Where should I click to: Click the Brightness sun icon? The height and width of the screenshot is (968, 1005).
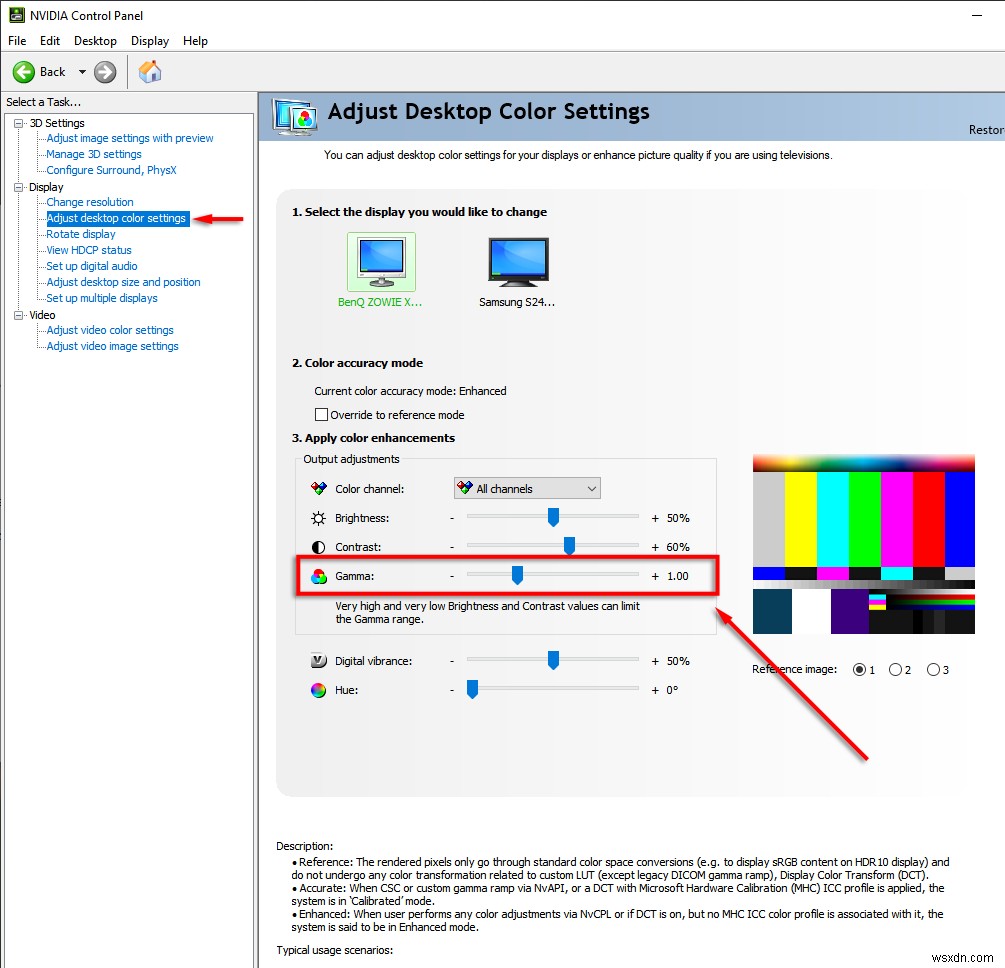click(319, 518)
